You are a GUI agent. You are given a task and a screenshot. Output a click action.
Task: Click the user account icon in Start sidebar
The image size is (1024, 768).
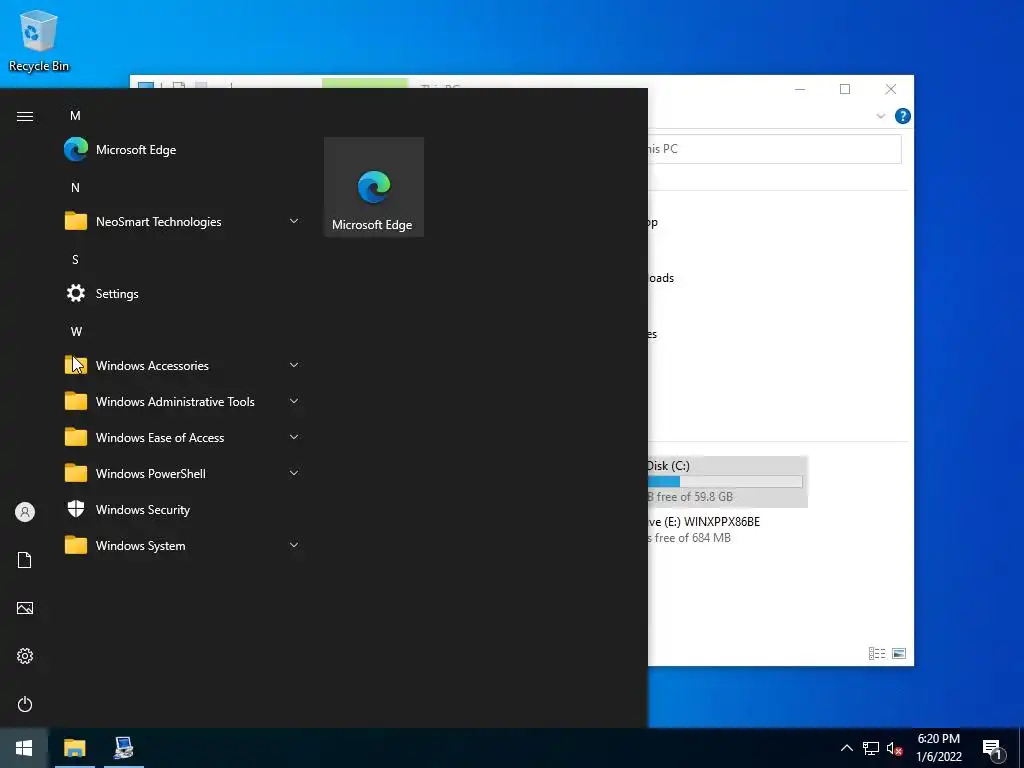pyautogui.click(x=25, y=512)
